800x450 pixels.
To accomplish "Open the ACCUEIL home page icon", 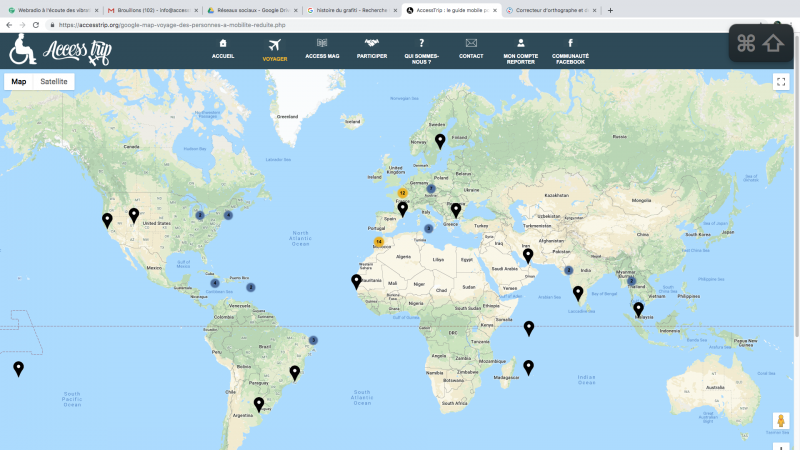I will pyautogui.click(x=223, y=43).
